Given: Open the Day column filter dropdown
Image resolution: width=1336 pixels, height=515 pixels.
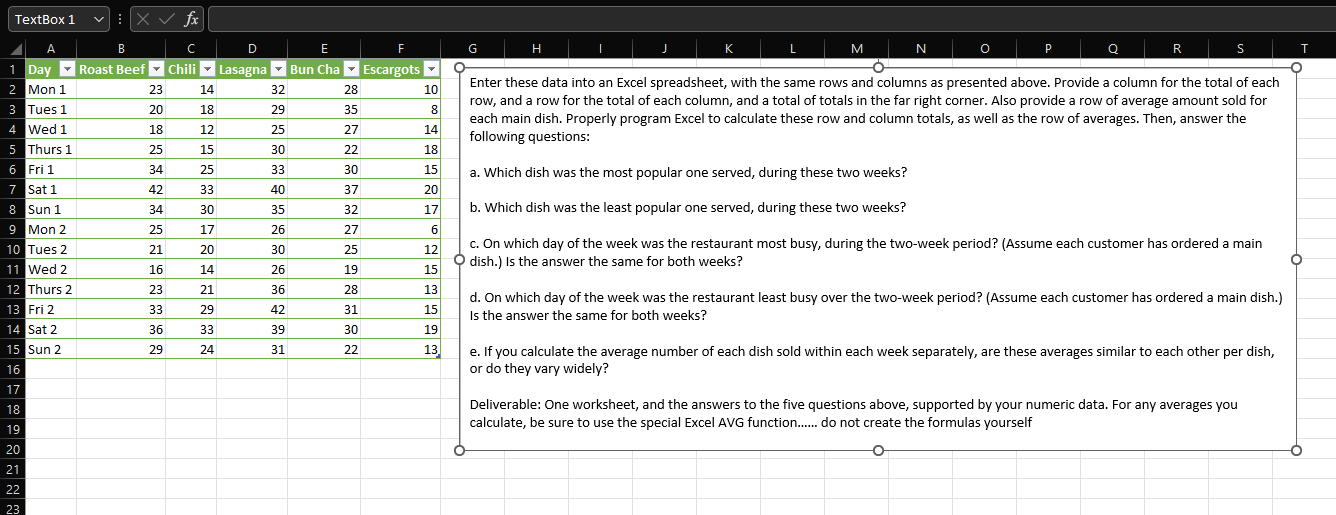Looking at the screenshot, I should click(x=66, y=69).
